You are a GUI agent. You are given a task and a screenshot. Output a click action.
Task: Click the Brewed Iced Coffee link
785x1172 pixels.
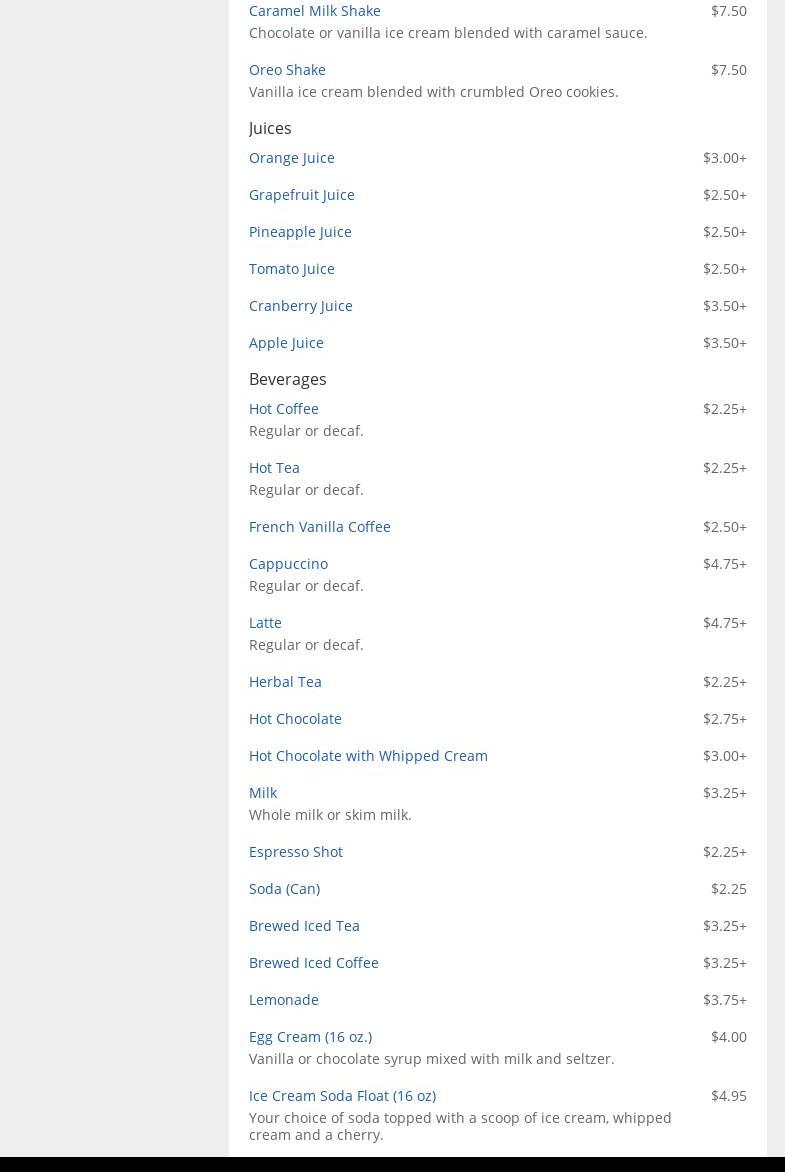[x=313, y=963]
